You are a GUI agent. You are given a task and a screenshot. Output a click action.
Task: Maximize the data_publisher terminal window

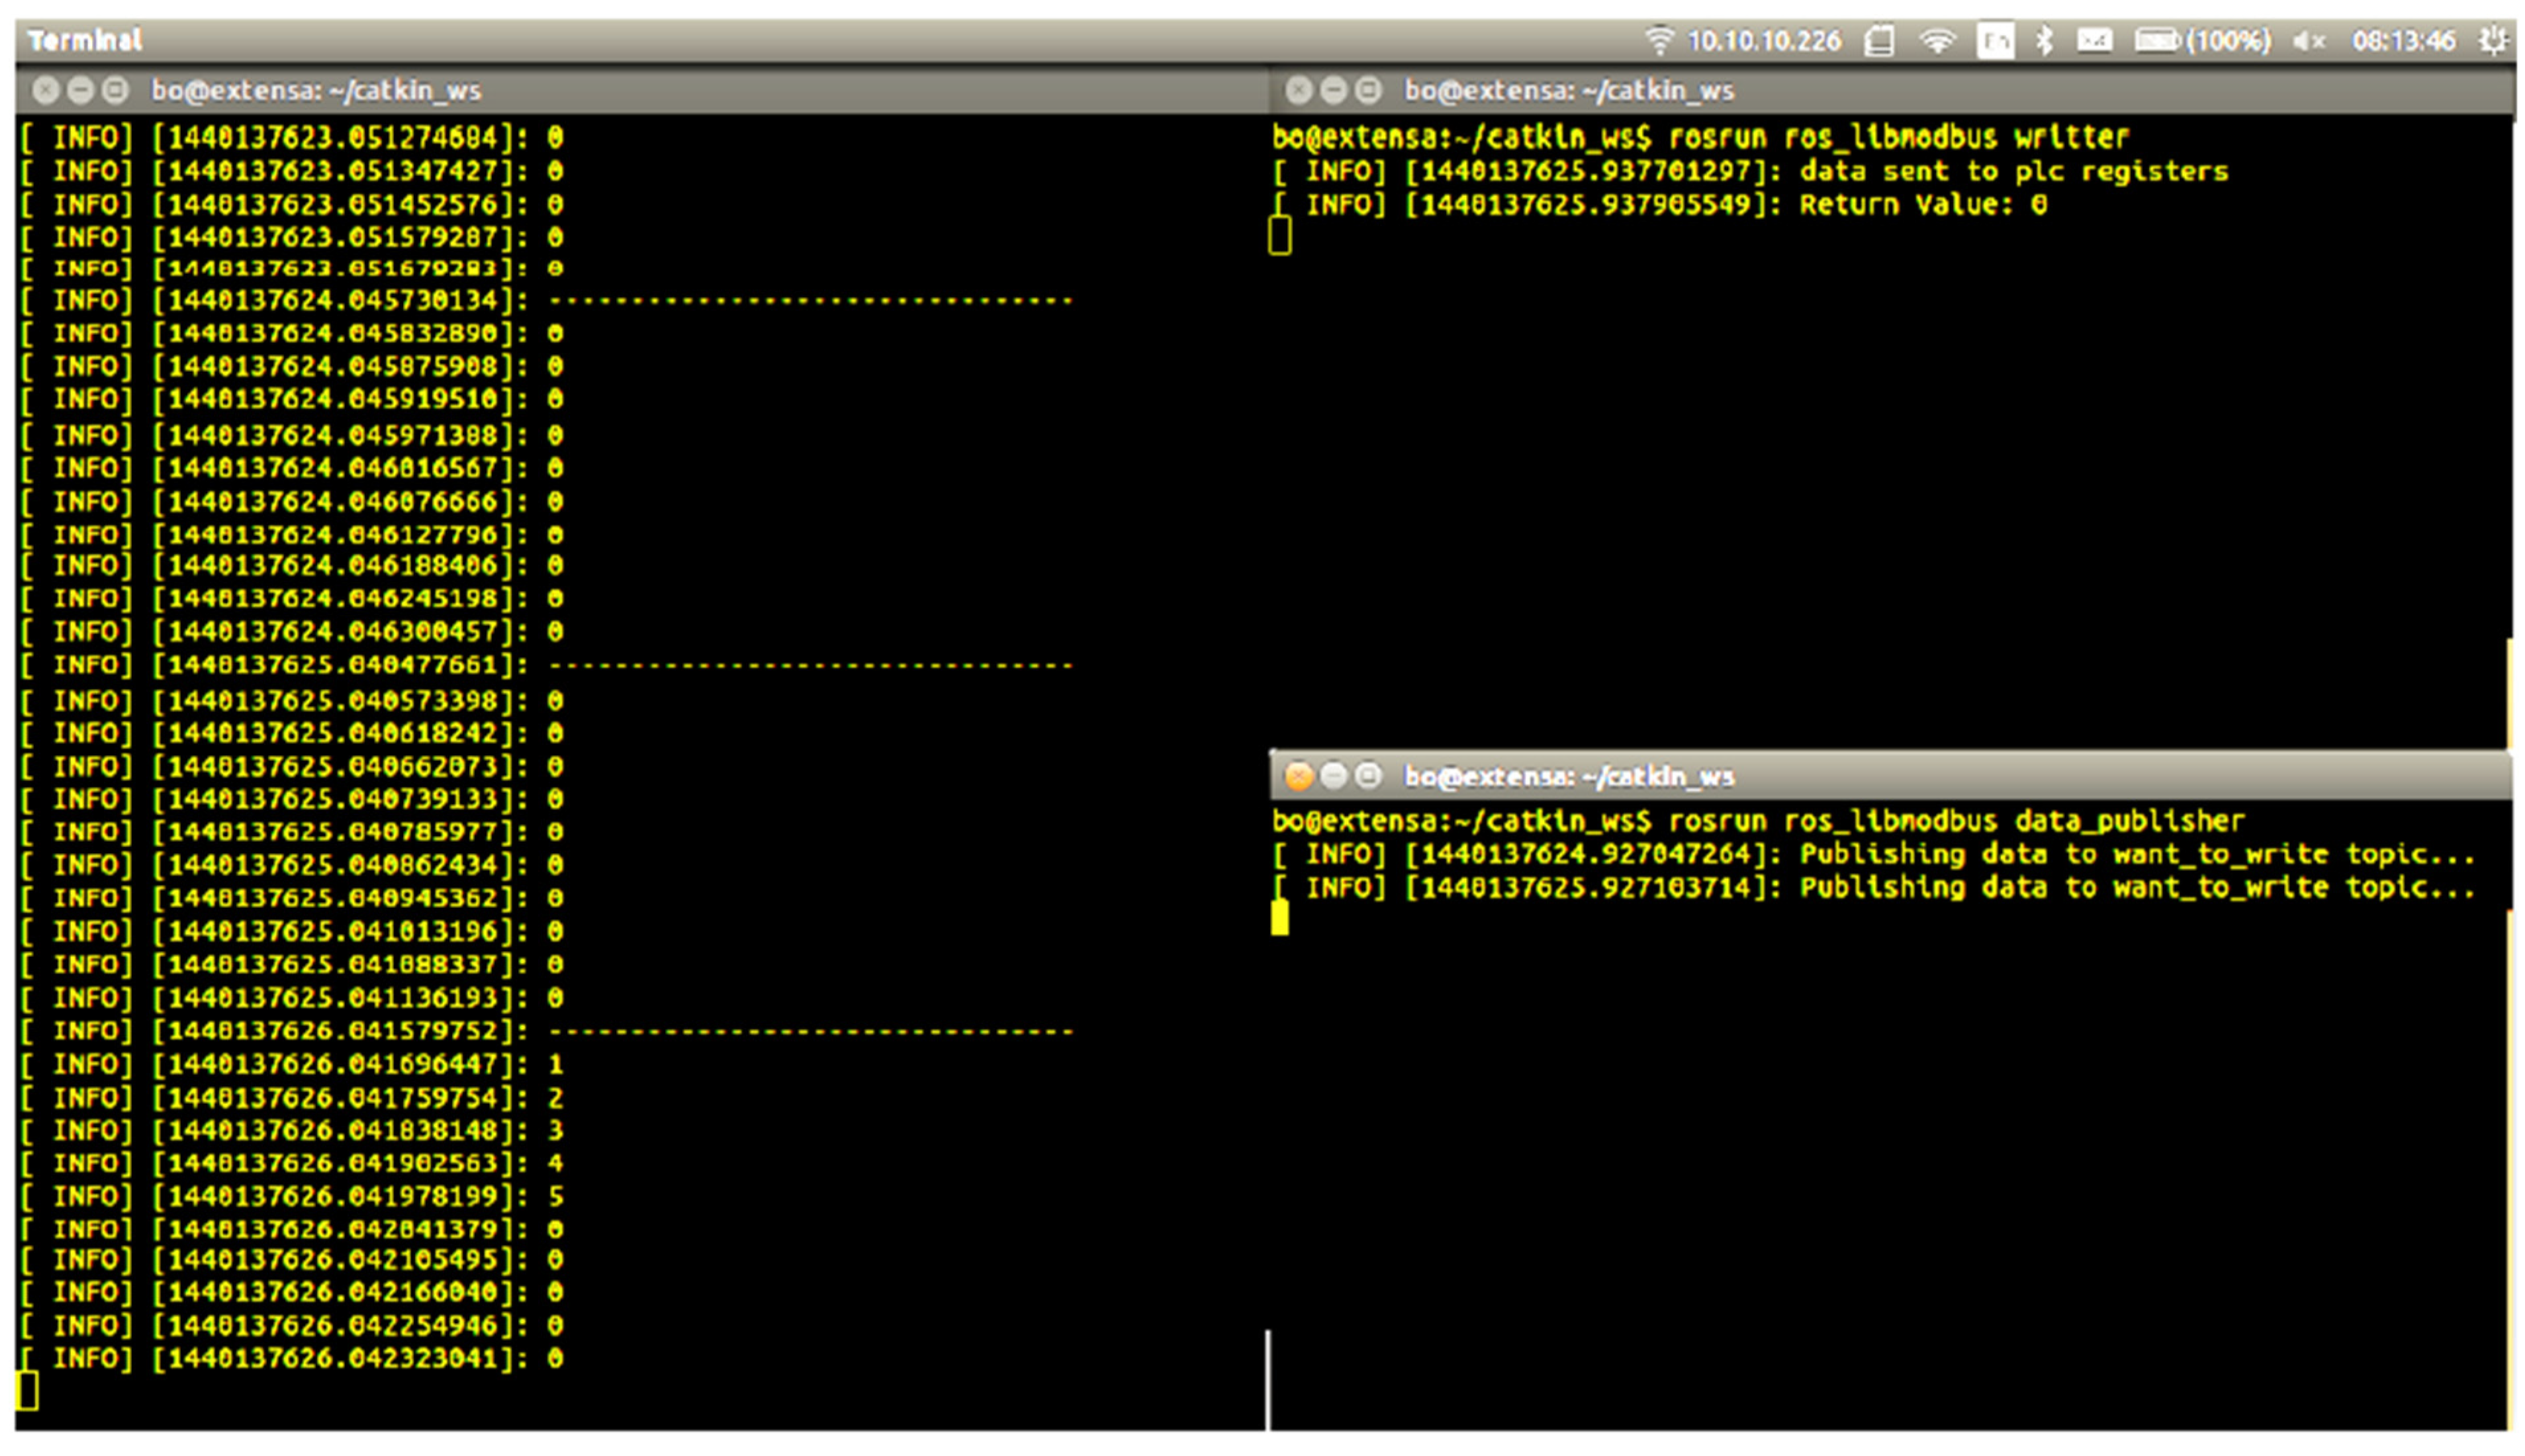click(1368, 776)
